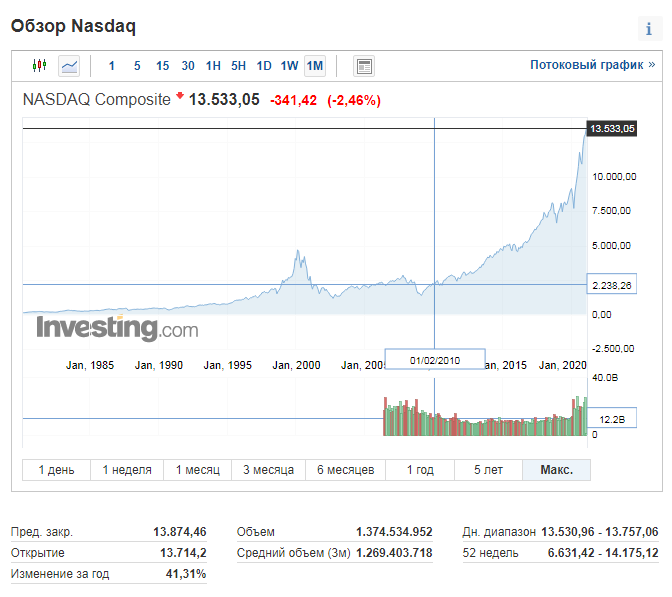This screenshot has height=597, width=672.
Task: Select the area line chart icon
Action: (x=69, y=66)
